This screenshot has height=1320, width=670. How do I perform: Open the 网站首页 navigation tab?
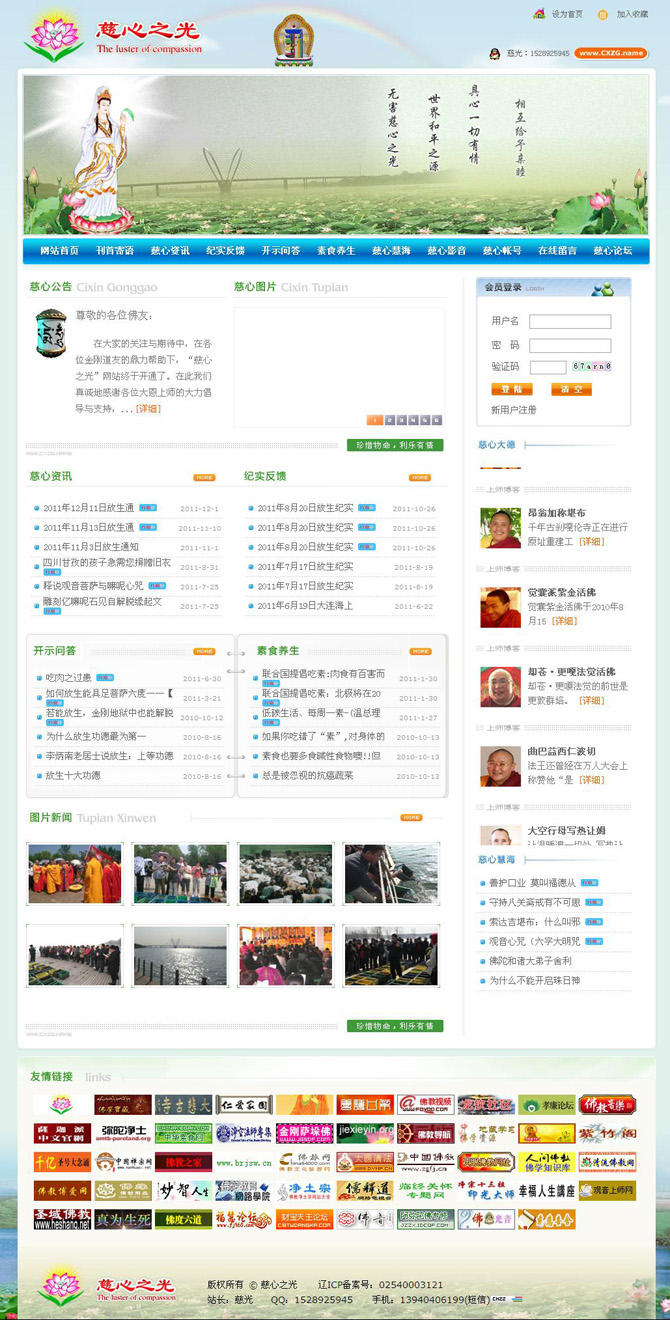click(59, 250)
